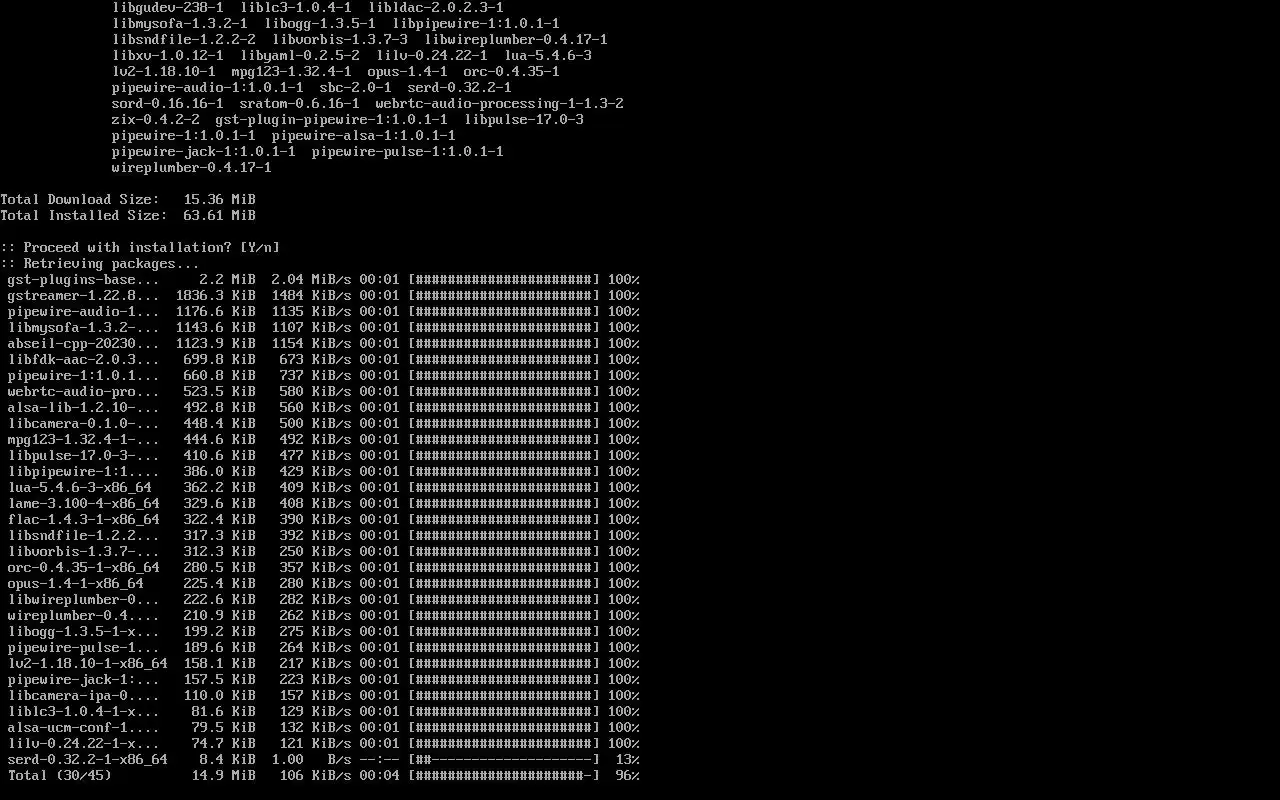The height and width of the screenshot is (800, 1280).
Task: Click the Proceed with installation prompt line
Action: coord(140,248)
